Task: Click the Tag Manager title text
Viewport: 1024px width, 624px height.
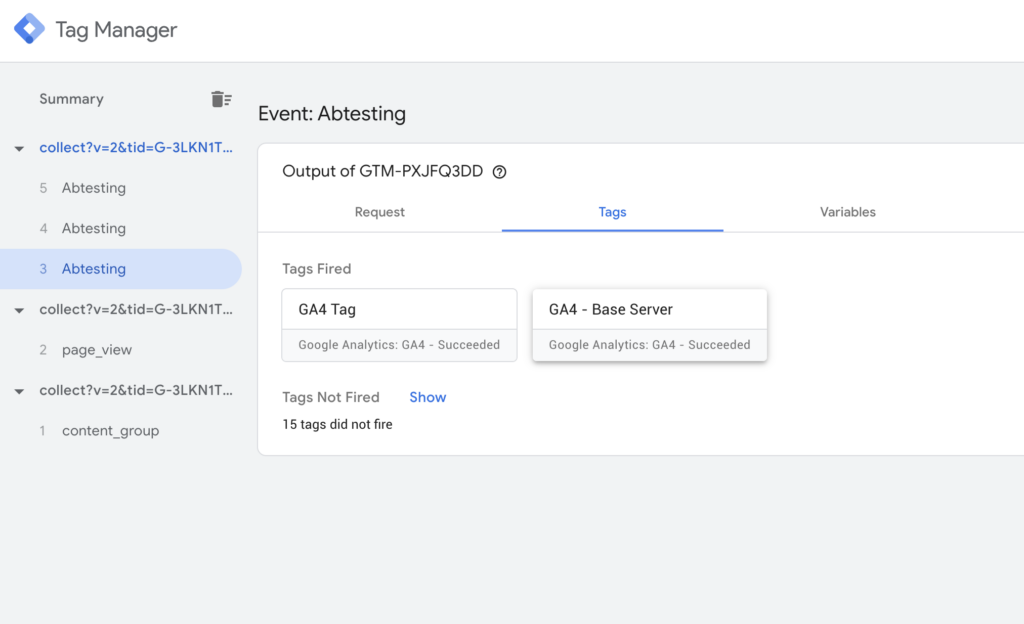Action: point(116,30)
